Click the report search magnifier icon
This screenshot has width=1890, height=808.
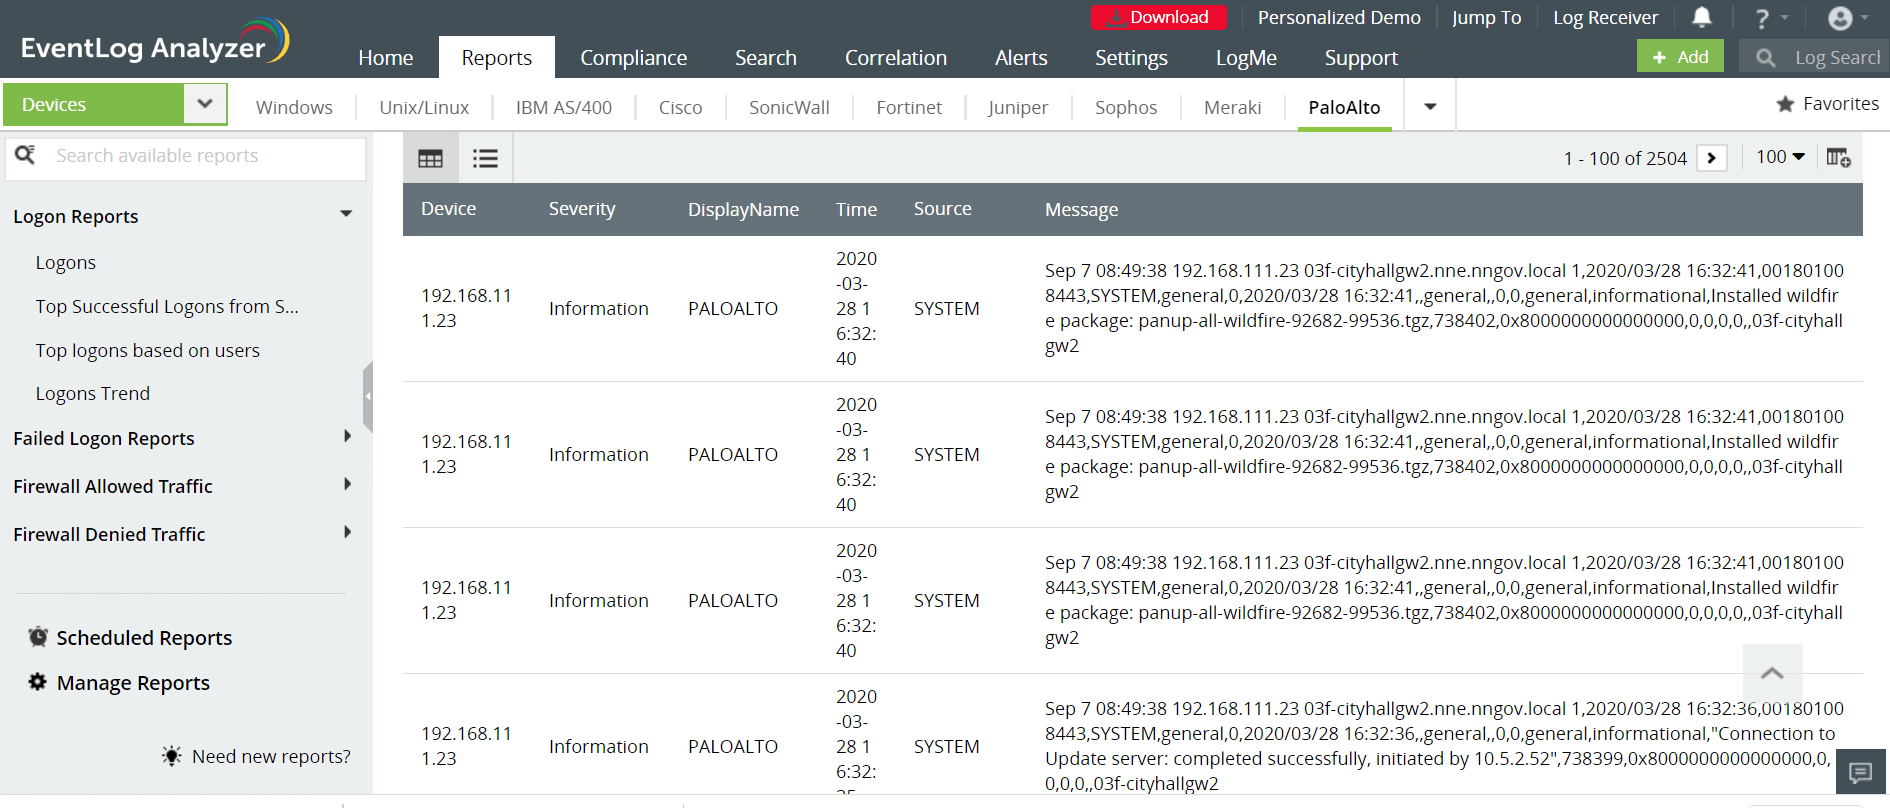25,155
